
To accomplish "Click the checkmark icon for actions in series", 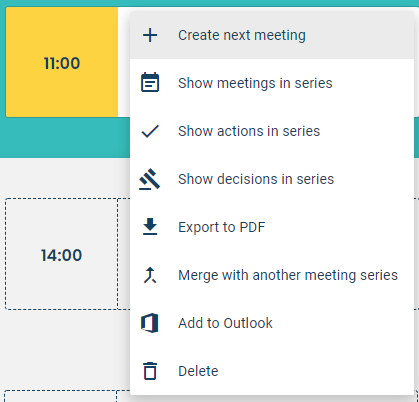I will click(x=150, y=131).
